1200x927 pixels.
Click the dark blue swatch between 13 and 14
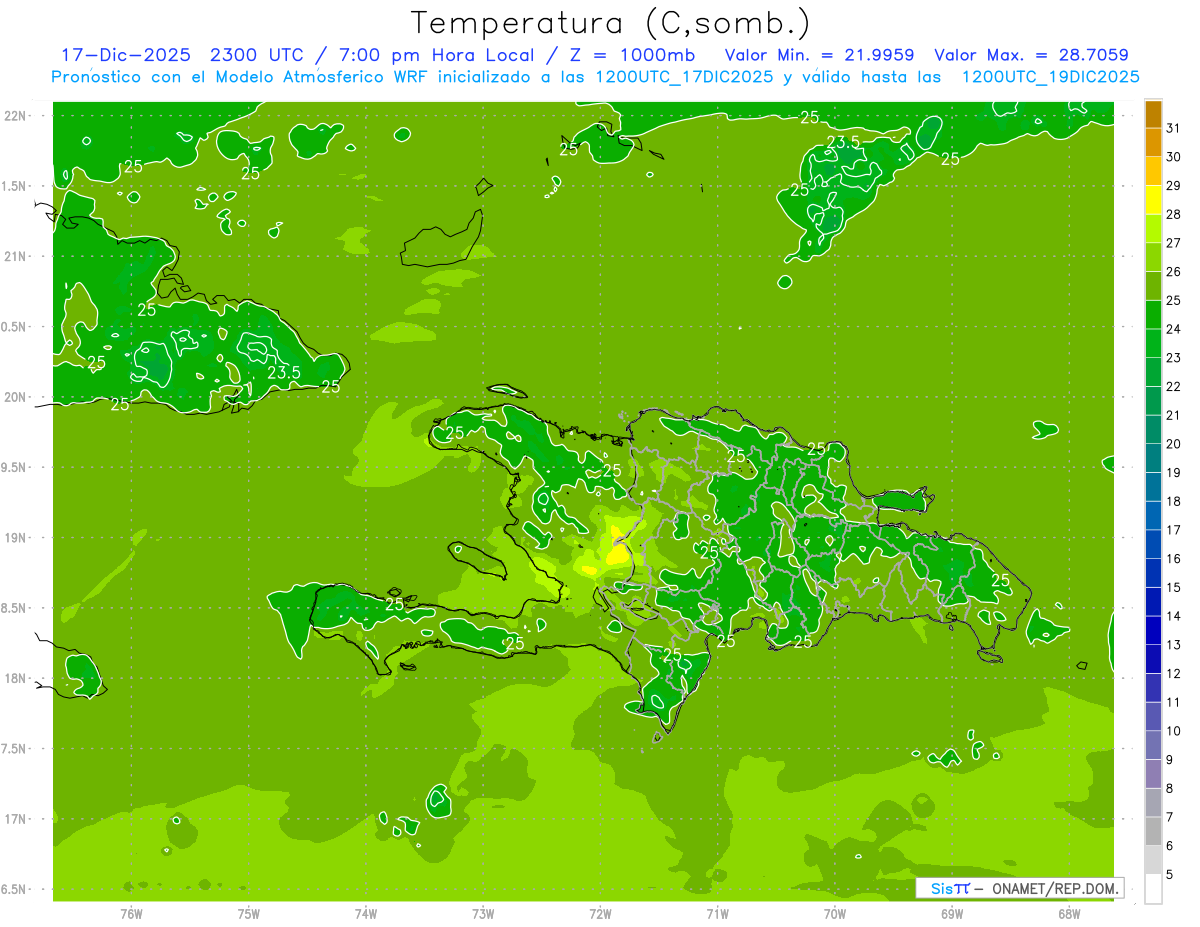(x=1153, y=630)
